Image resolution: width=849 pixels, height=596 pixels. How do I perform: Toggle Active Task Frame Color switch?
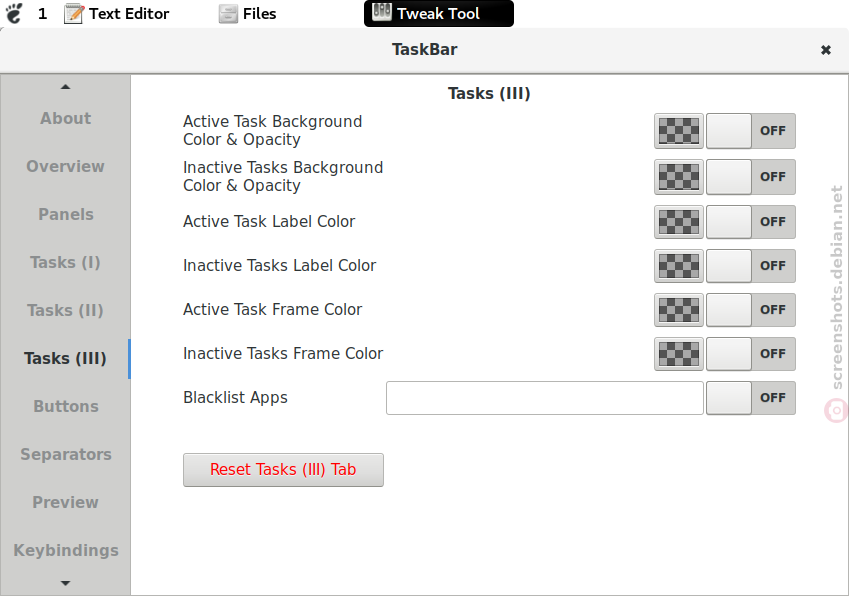(750, 310)
